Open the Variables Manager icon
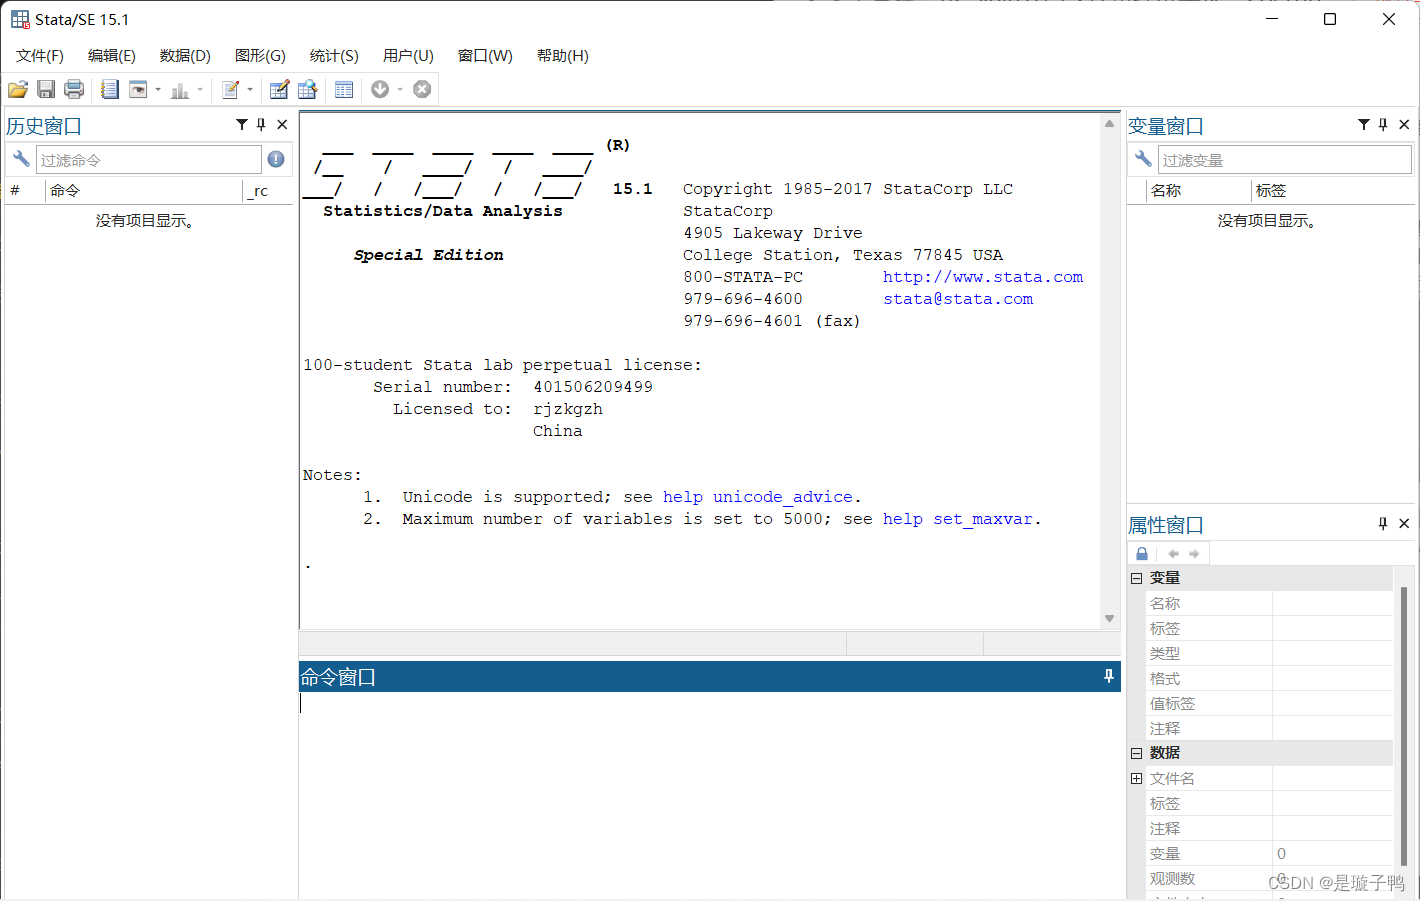 tap(344, 90)
